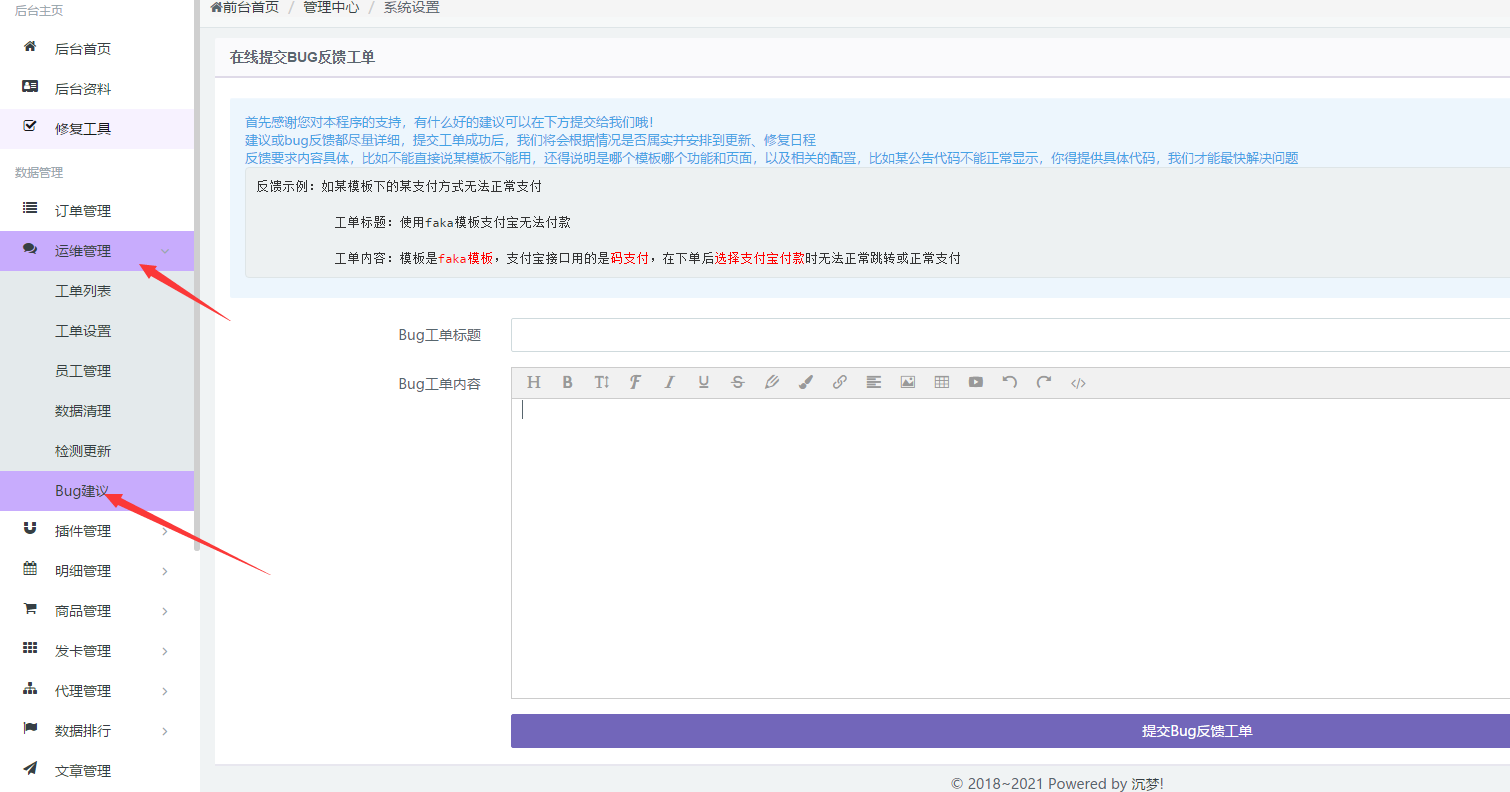This screenshot has height=792, width=1510.
Task: Switch to source code view
Action: [1077, 382]
